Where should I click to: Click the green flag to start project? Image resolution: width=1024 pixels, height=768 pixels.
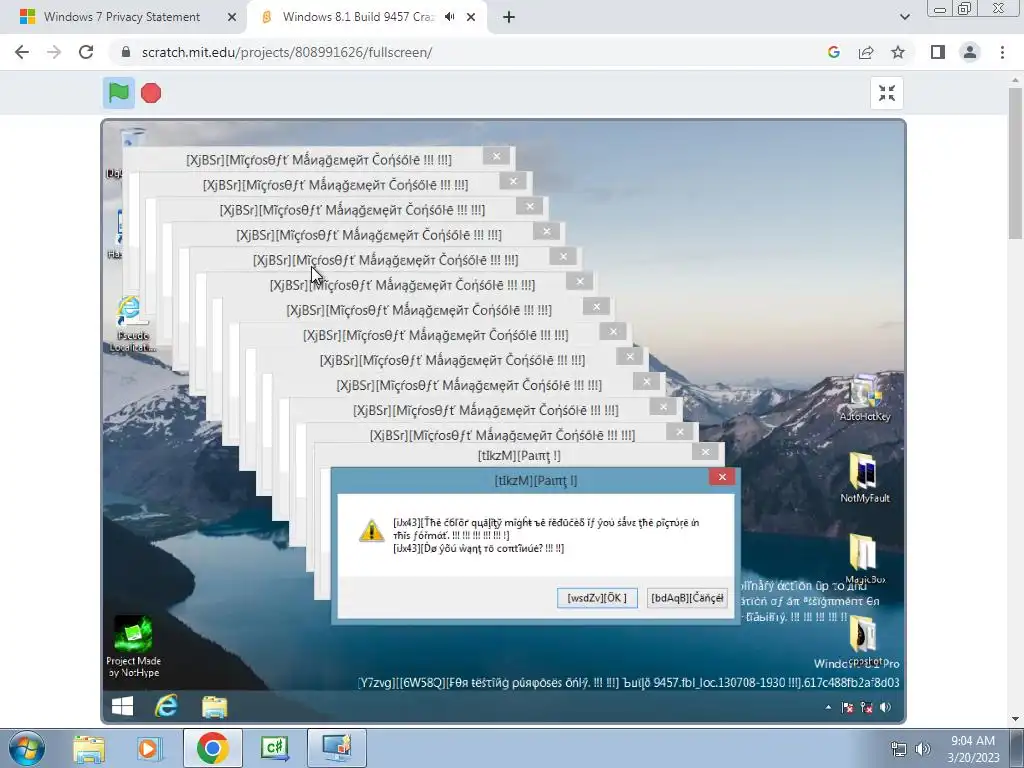(119, 93)
